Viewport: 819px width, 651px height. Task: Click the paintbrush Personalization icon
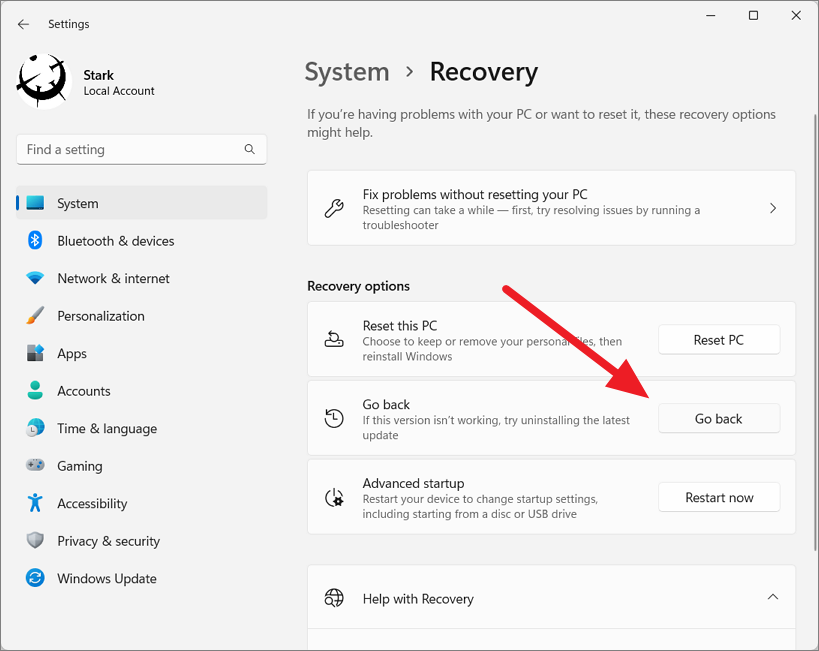[x=35, y=316]
